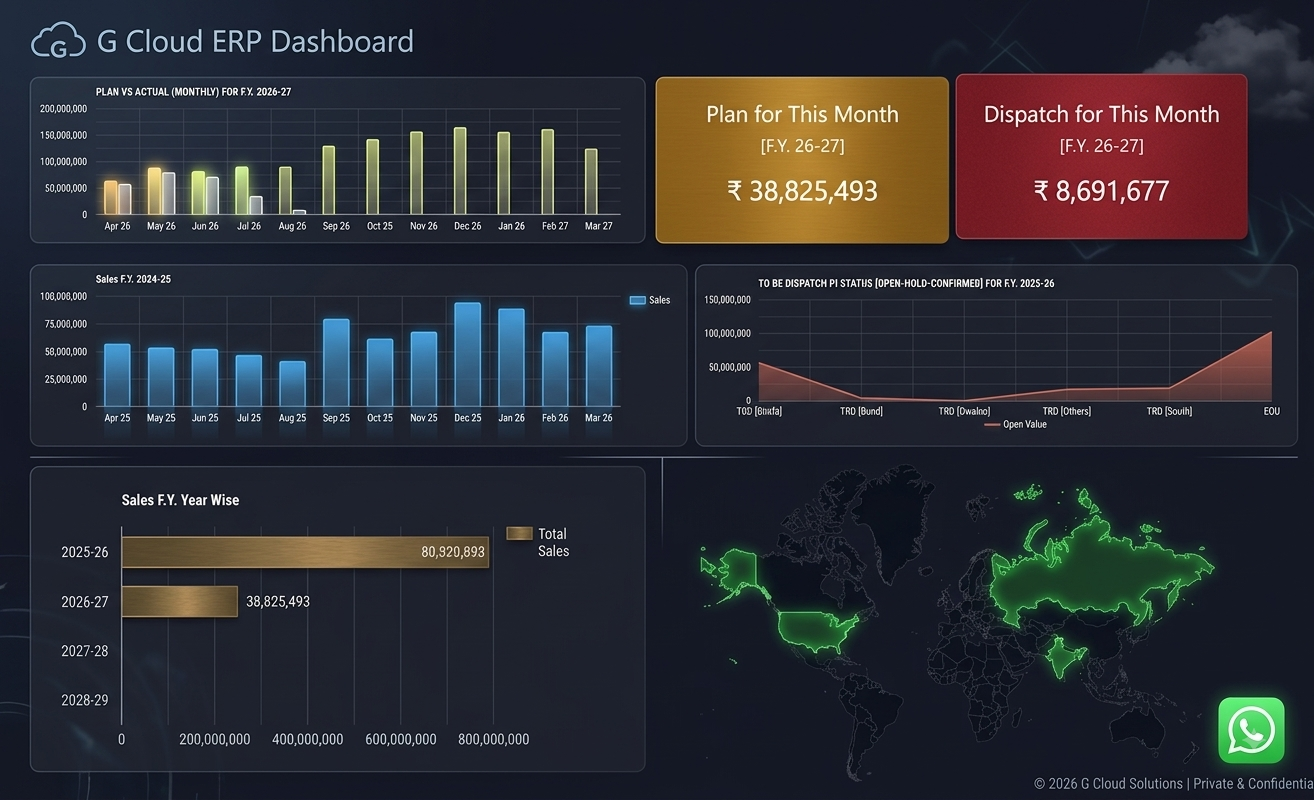The height and width of the screenshot is (800, 1314).
Task: Toggle the Total Sales legend swatch
Action: coord(519,534)
